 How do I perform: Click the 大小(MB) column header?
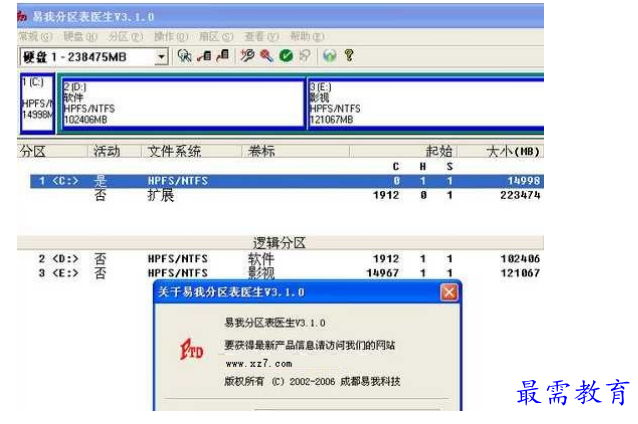tap(501, 151)
